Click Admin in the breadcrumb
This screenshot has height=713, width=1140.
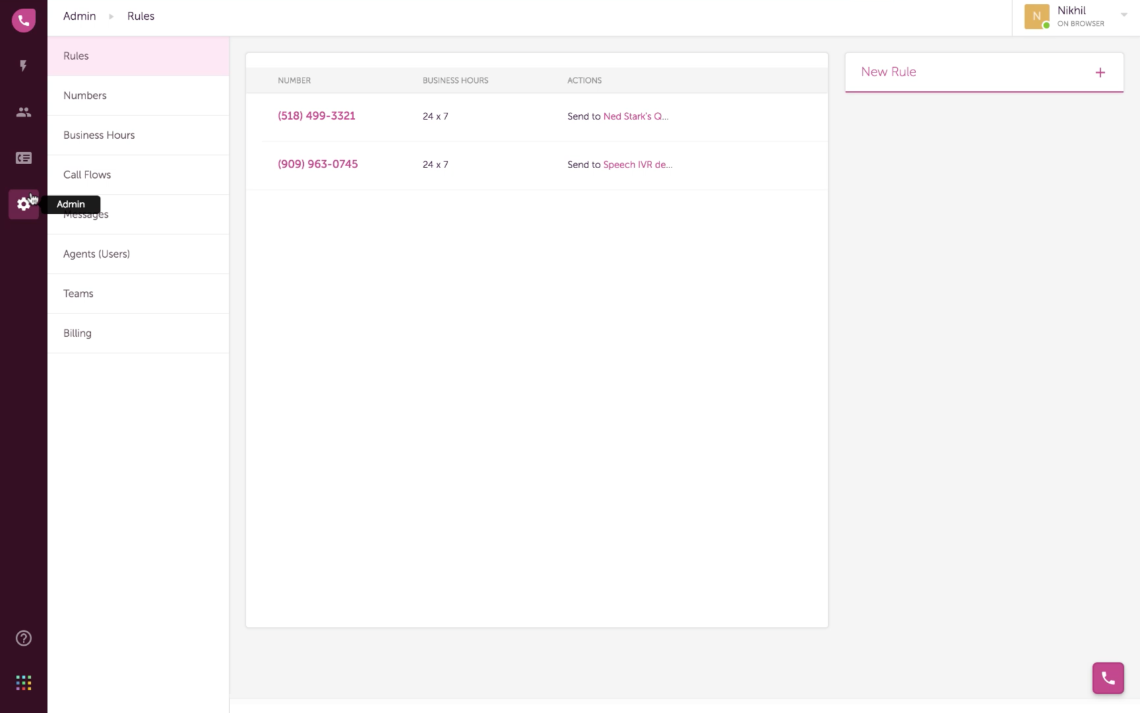79,16
